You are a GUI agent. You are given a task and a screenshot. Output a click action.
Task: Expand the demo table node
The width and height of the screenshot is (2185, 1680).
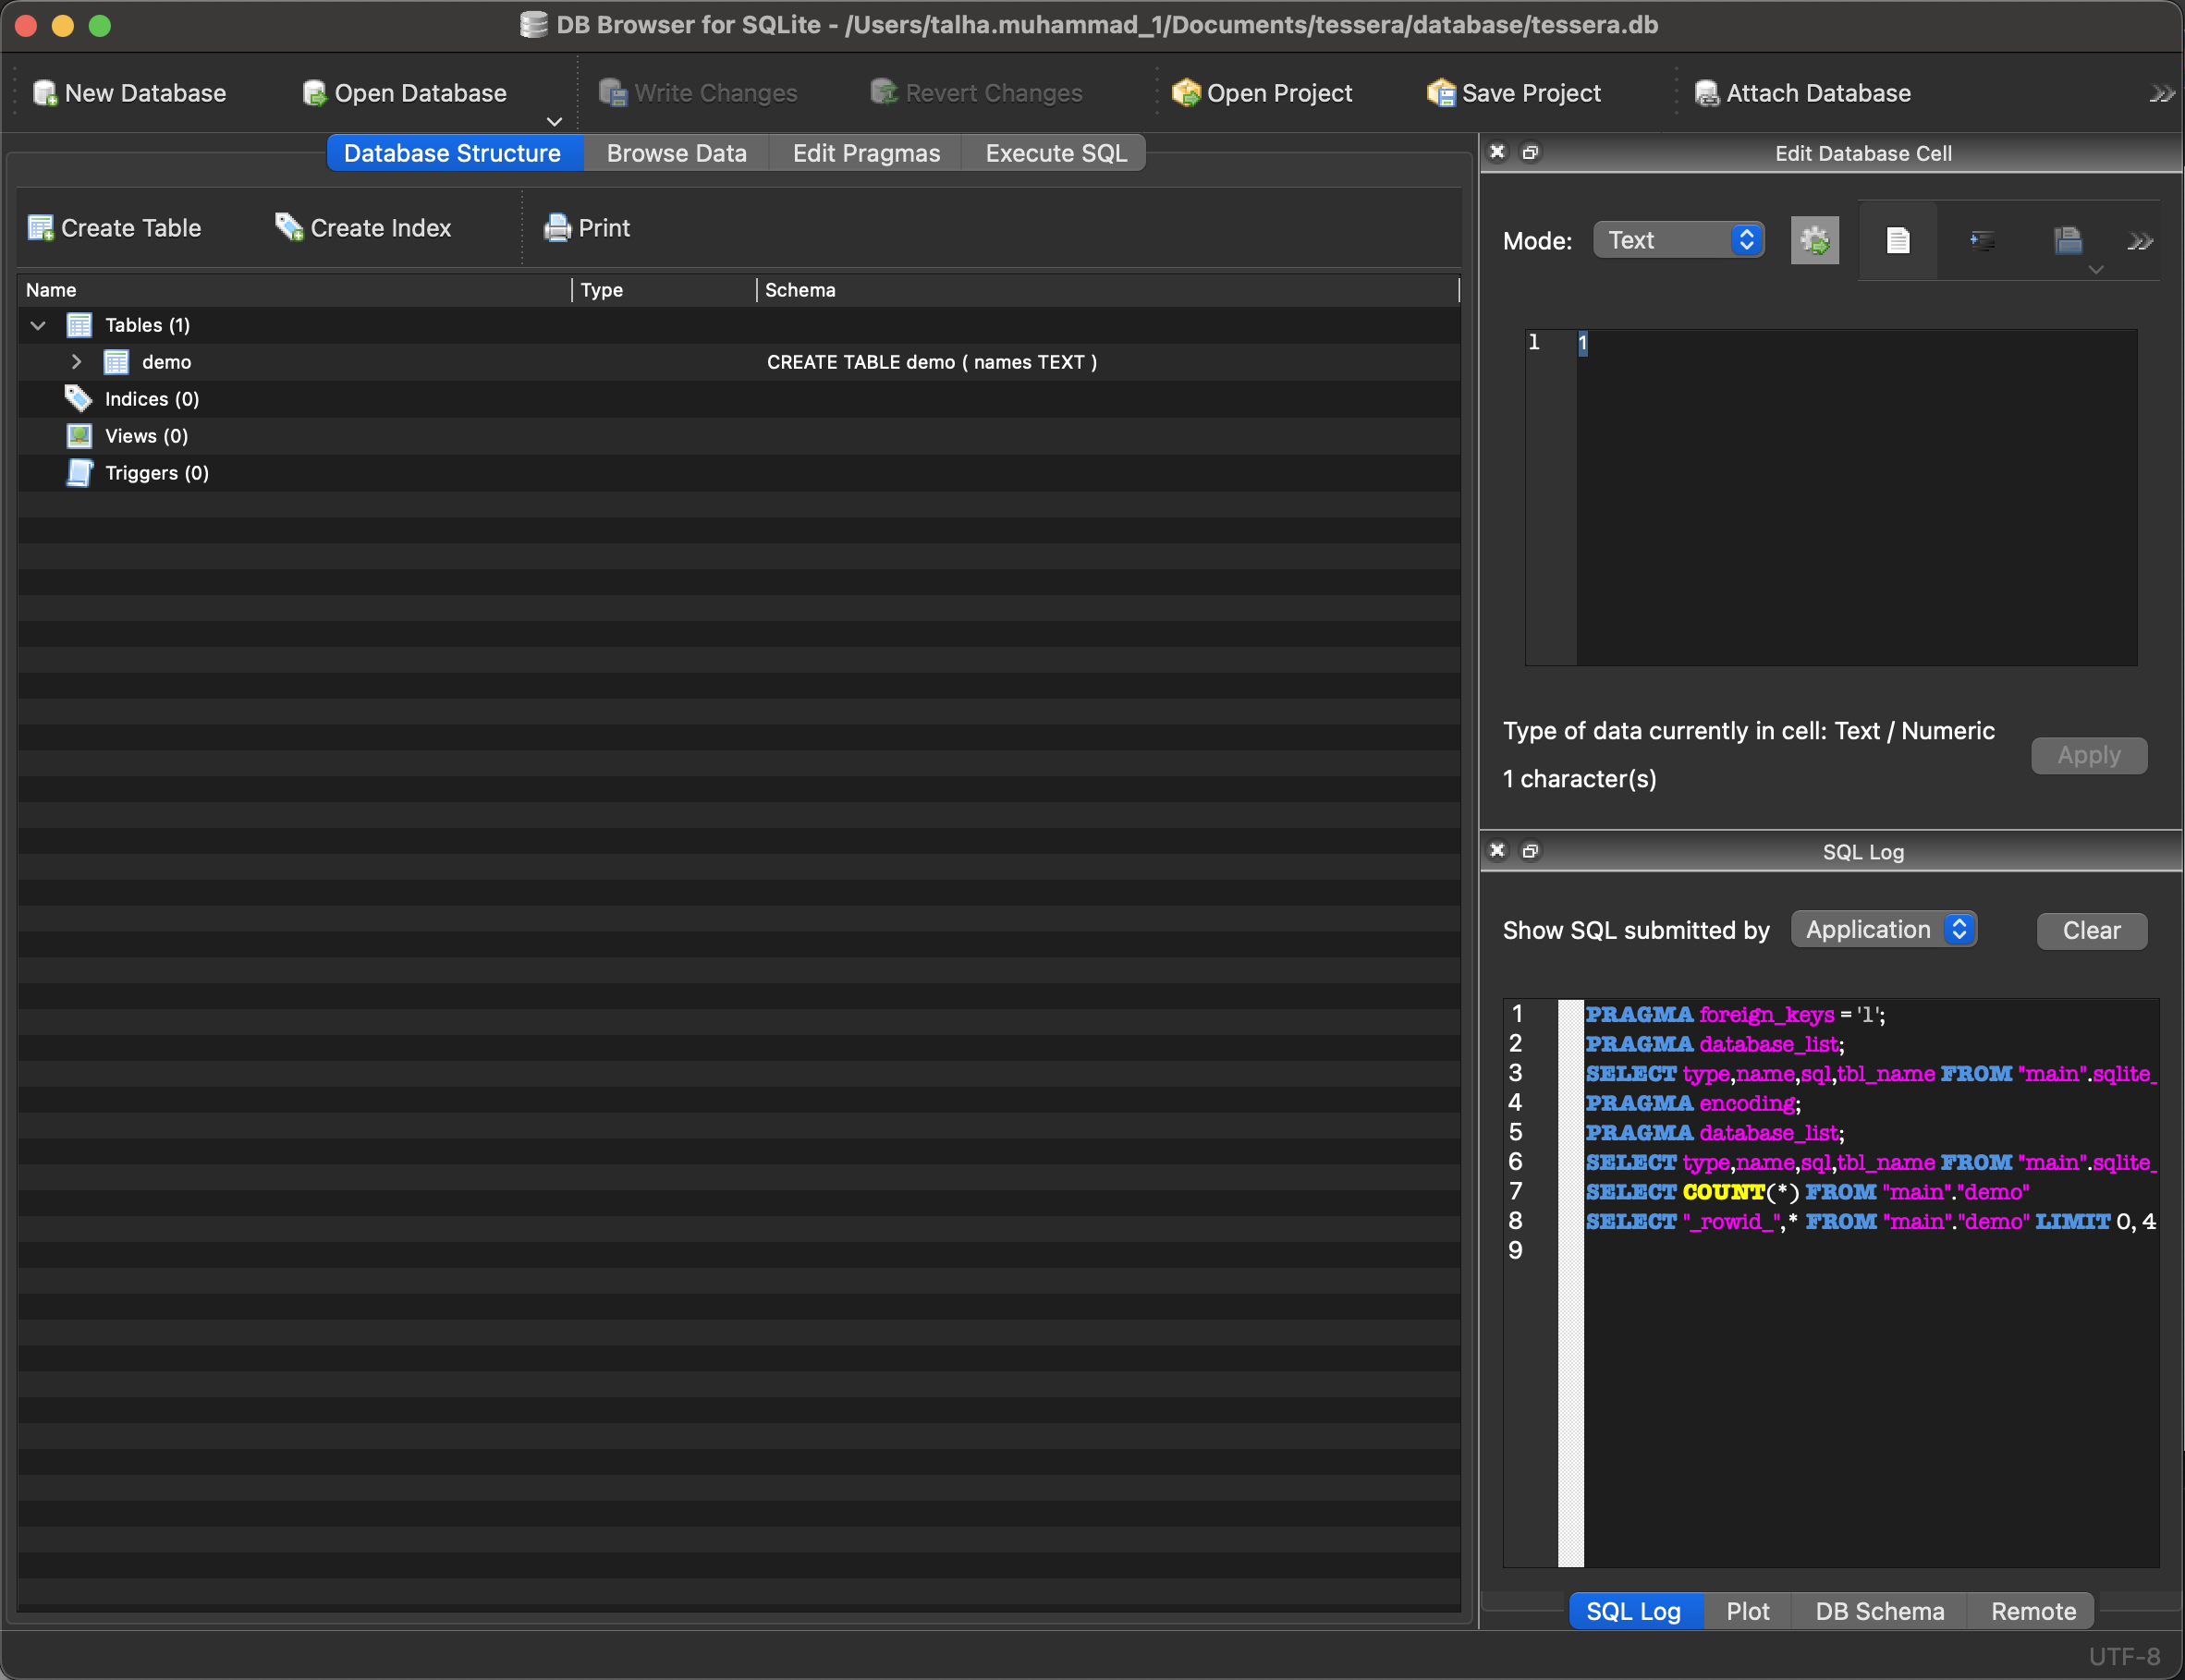tap(76, 362)
